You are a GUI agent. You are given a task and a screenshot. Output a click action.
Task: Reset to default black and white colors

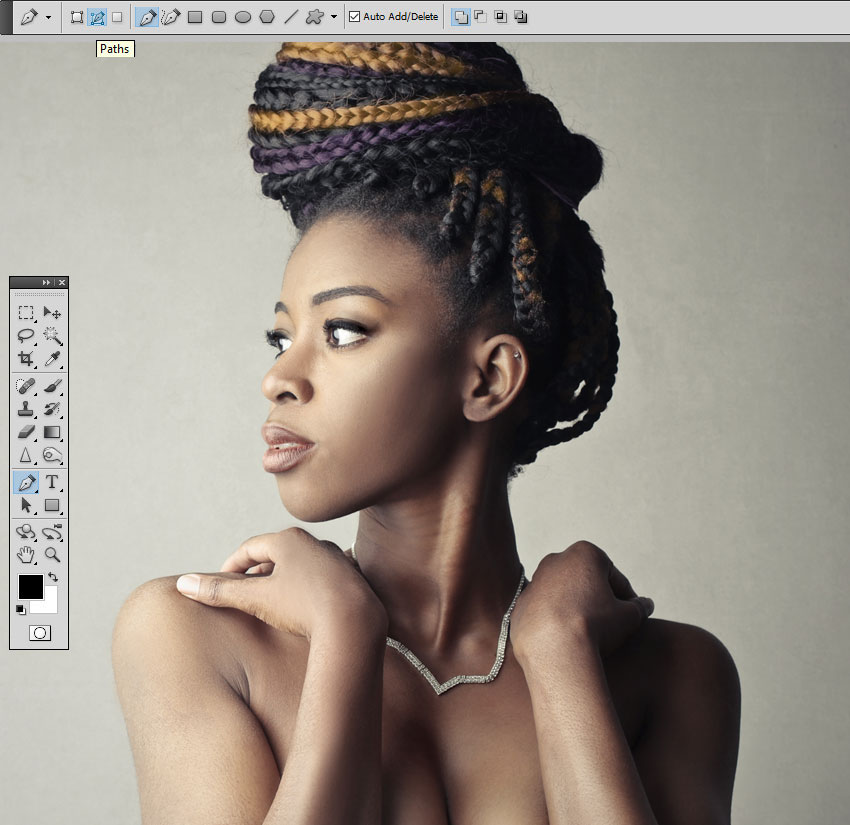tap(21, 610)
